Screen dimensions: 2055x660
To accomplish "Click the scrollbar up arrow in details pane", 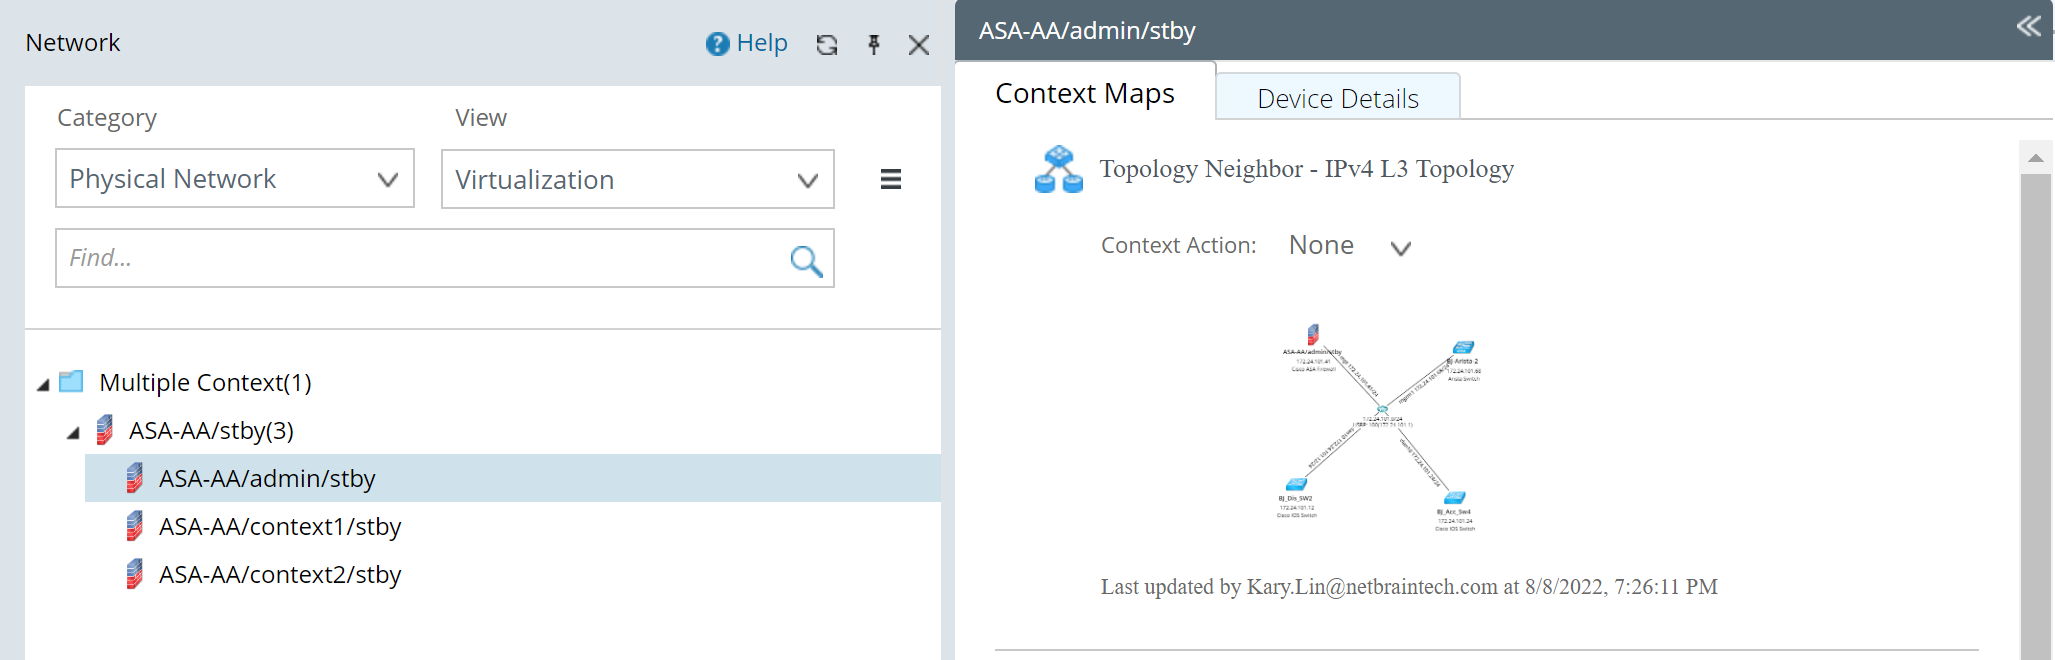I will point(2035,158).
